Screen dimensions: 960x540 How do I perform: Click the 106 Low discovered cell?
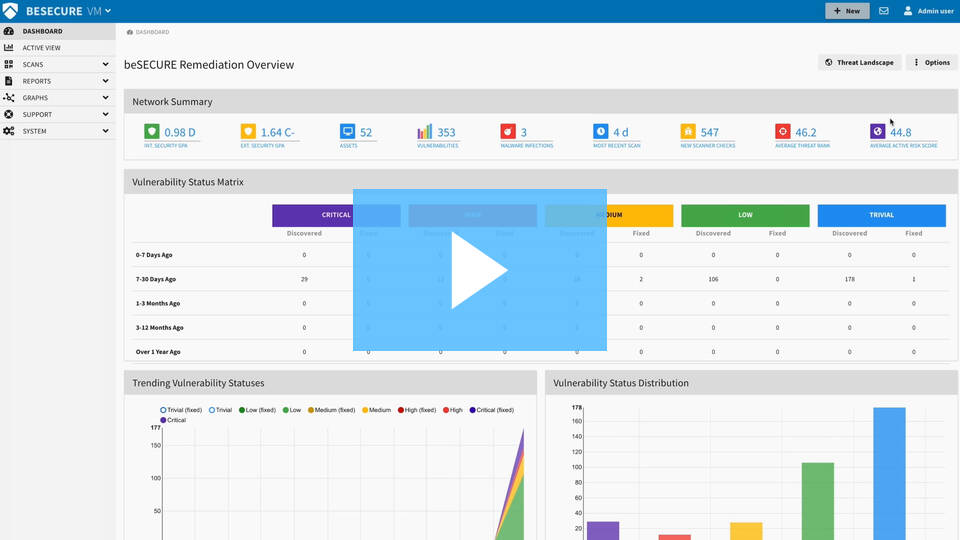coord(713,279)
